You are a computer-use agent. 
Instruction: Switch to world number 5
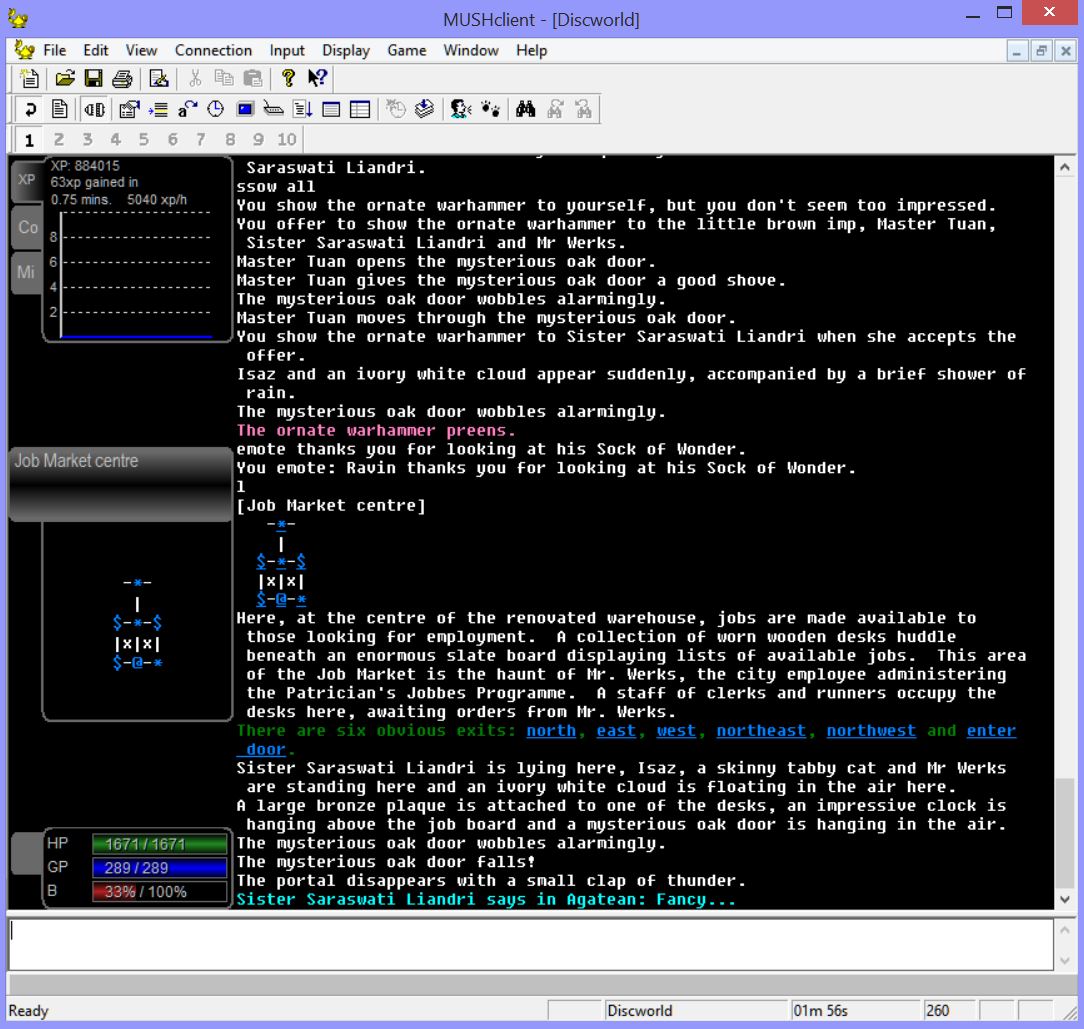(144, 140)
